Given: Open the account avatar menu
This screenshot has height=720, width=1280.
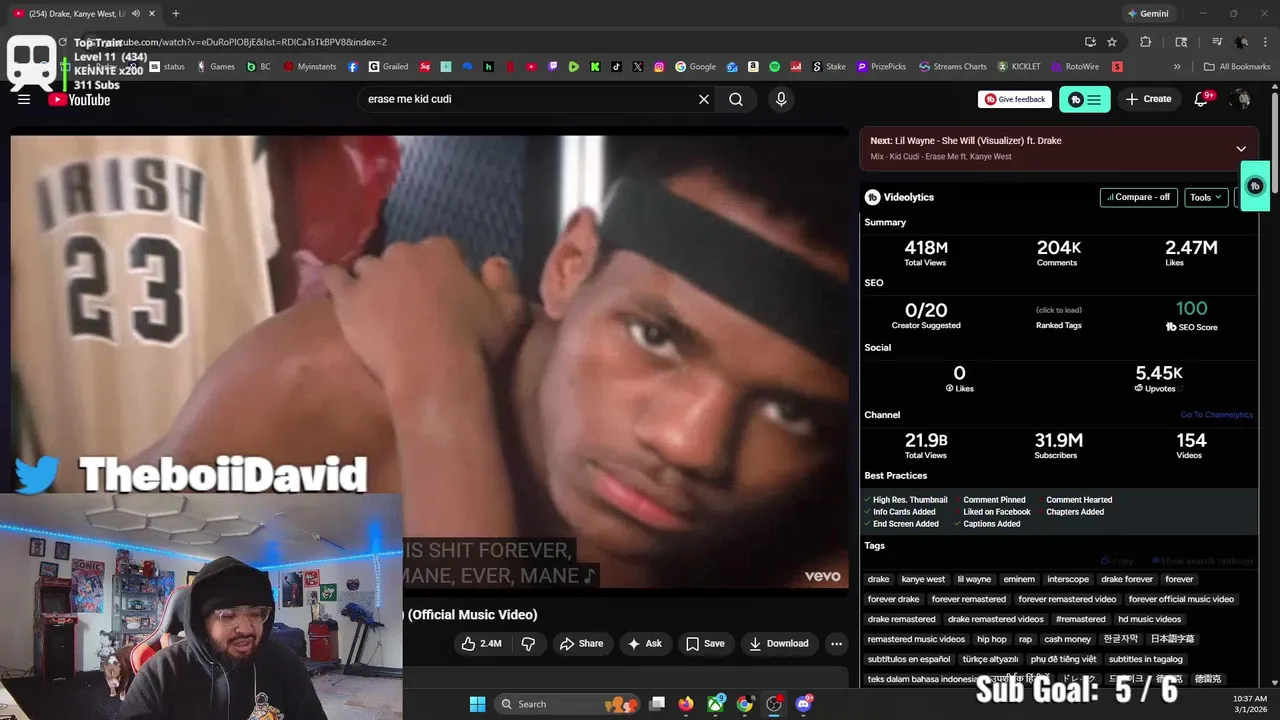Looking at the screenshot, I should [x=1241, y=99].
